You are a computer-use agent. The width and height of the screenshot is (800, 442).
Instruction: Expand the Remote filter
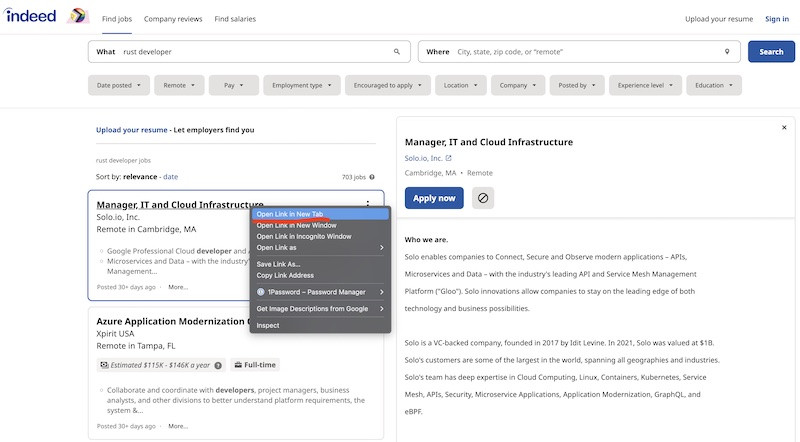[x=179, y=85]
